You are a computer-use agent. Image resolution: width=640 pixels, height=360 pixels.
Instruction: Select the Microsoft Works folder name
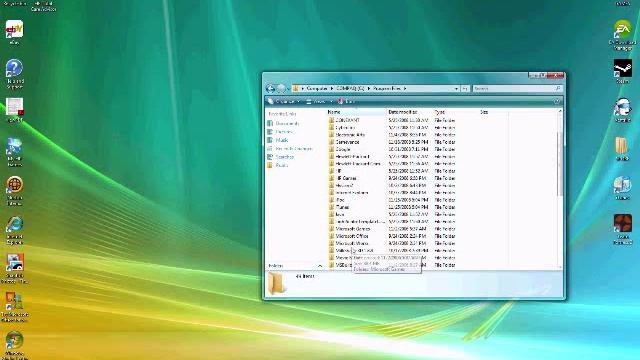point(351,243)
